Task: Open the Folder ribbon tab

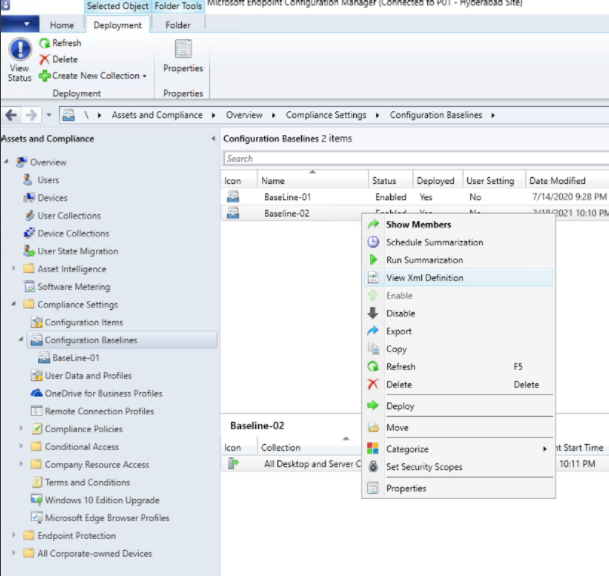Action: (x=178, y=25)
